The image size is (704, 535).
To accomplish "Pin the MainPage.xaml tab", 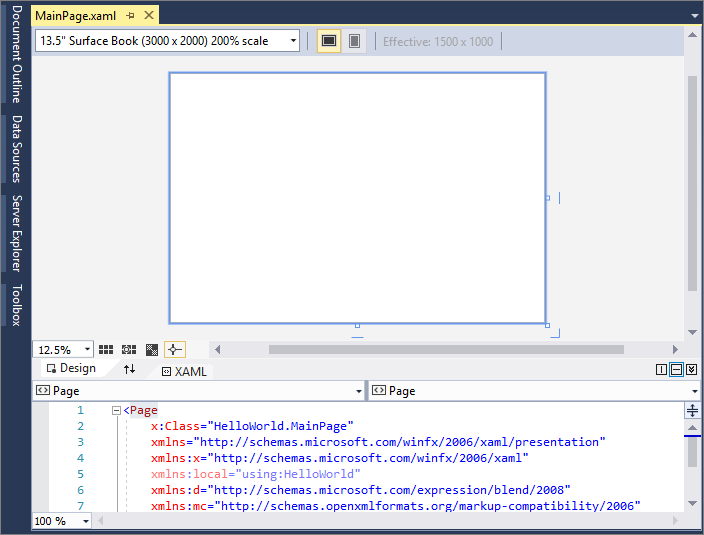I will [130, 16].
